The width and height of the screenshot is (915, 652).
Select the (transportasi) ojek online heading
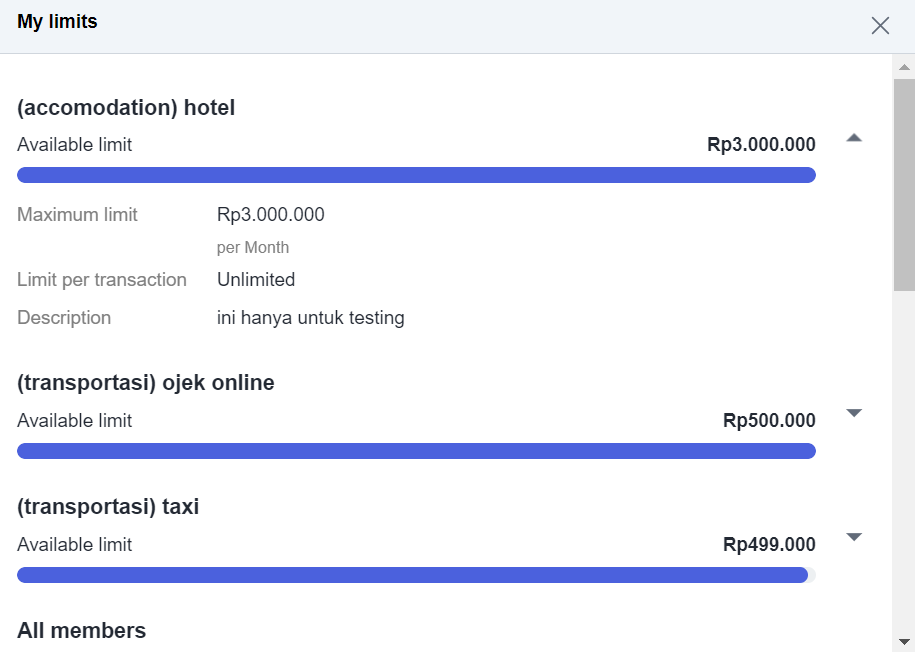[146, 383]
